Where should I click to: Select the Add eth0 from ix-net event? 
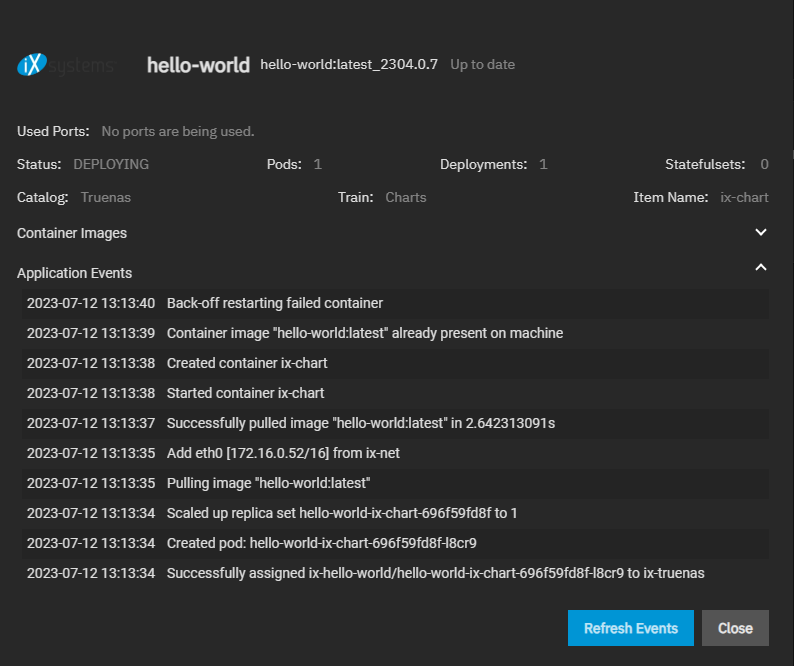pyautogui.click(x=395, y=453)
